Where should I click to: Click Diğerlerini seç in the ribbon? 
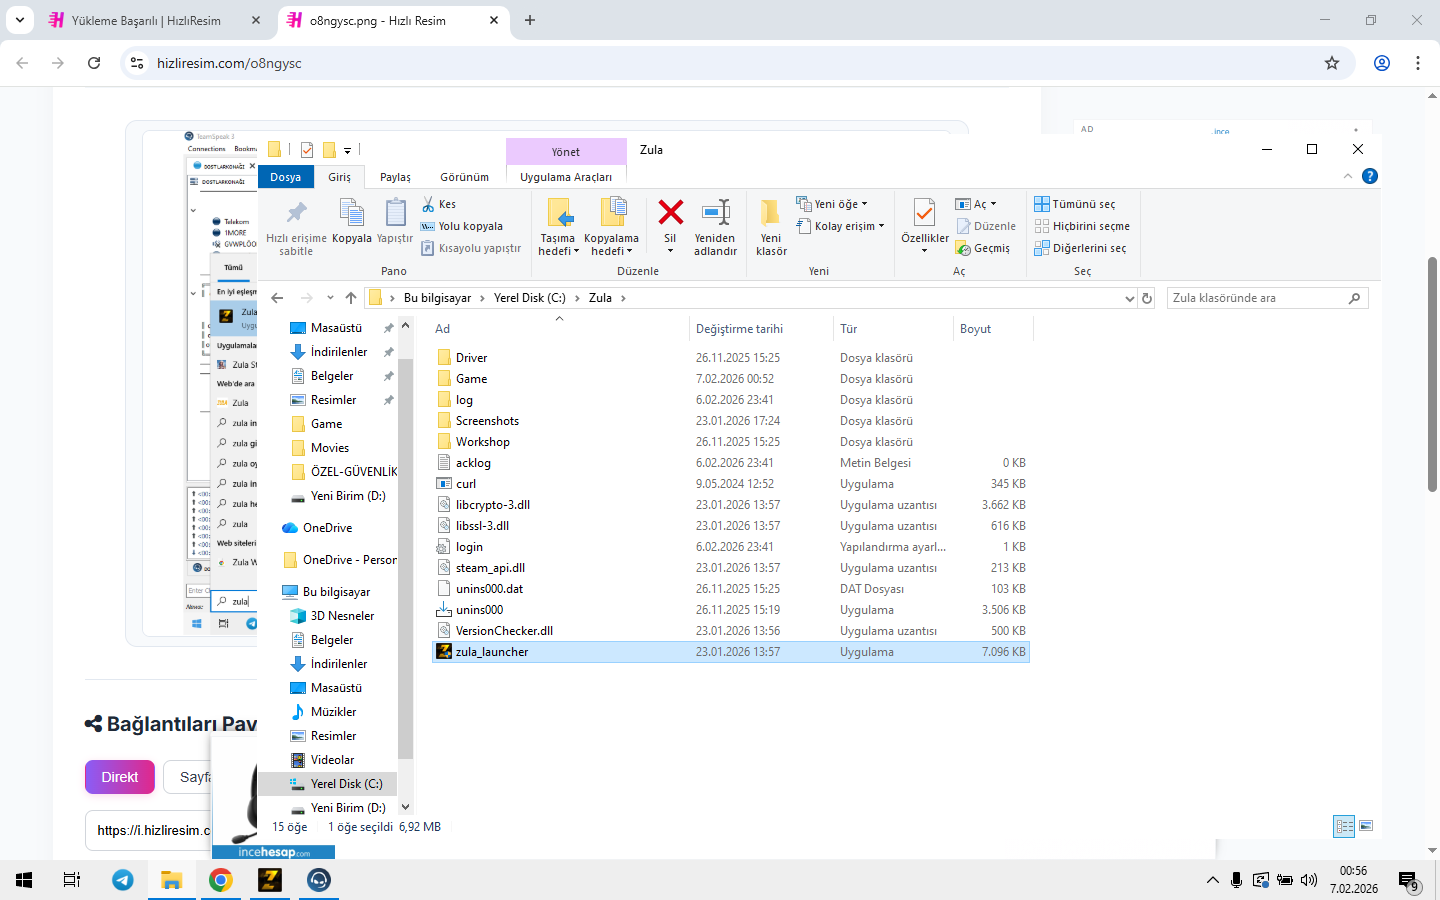pyautogui.click(x=1080, y=248)
